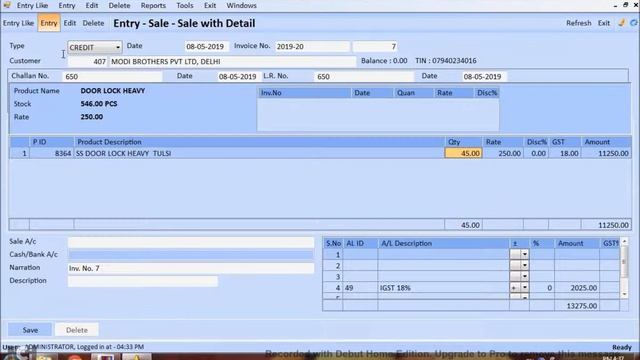Click the Stock value 546.00 PCS

[99, 104]
